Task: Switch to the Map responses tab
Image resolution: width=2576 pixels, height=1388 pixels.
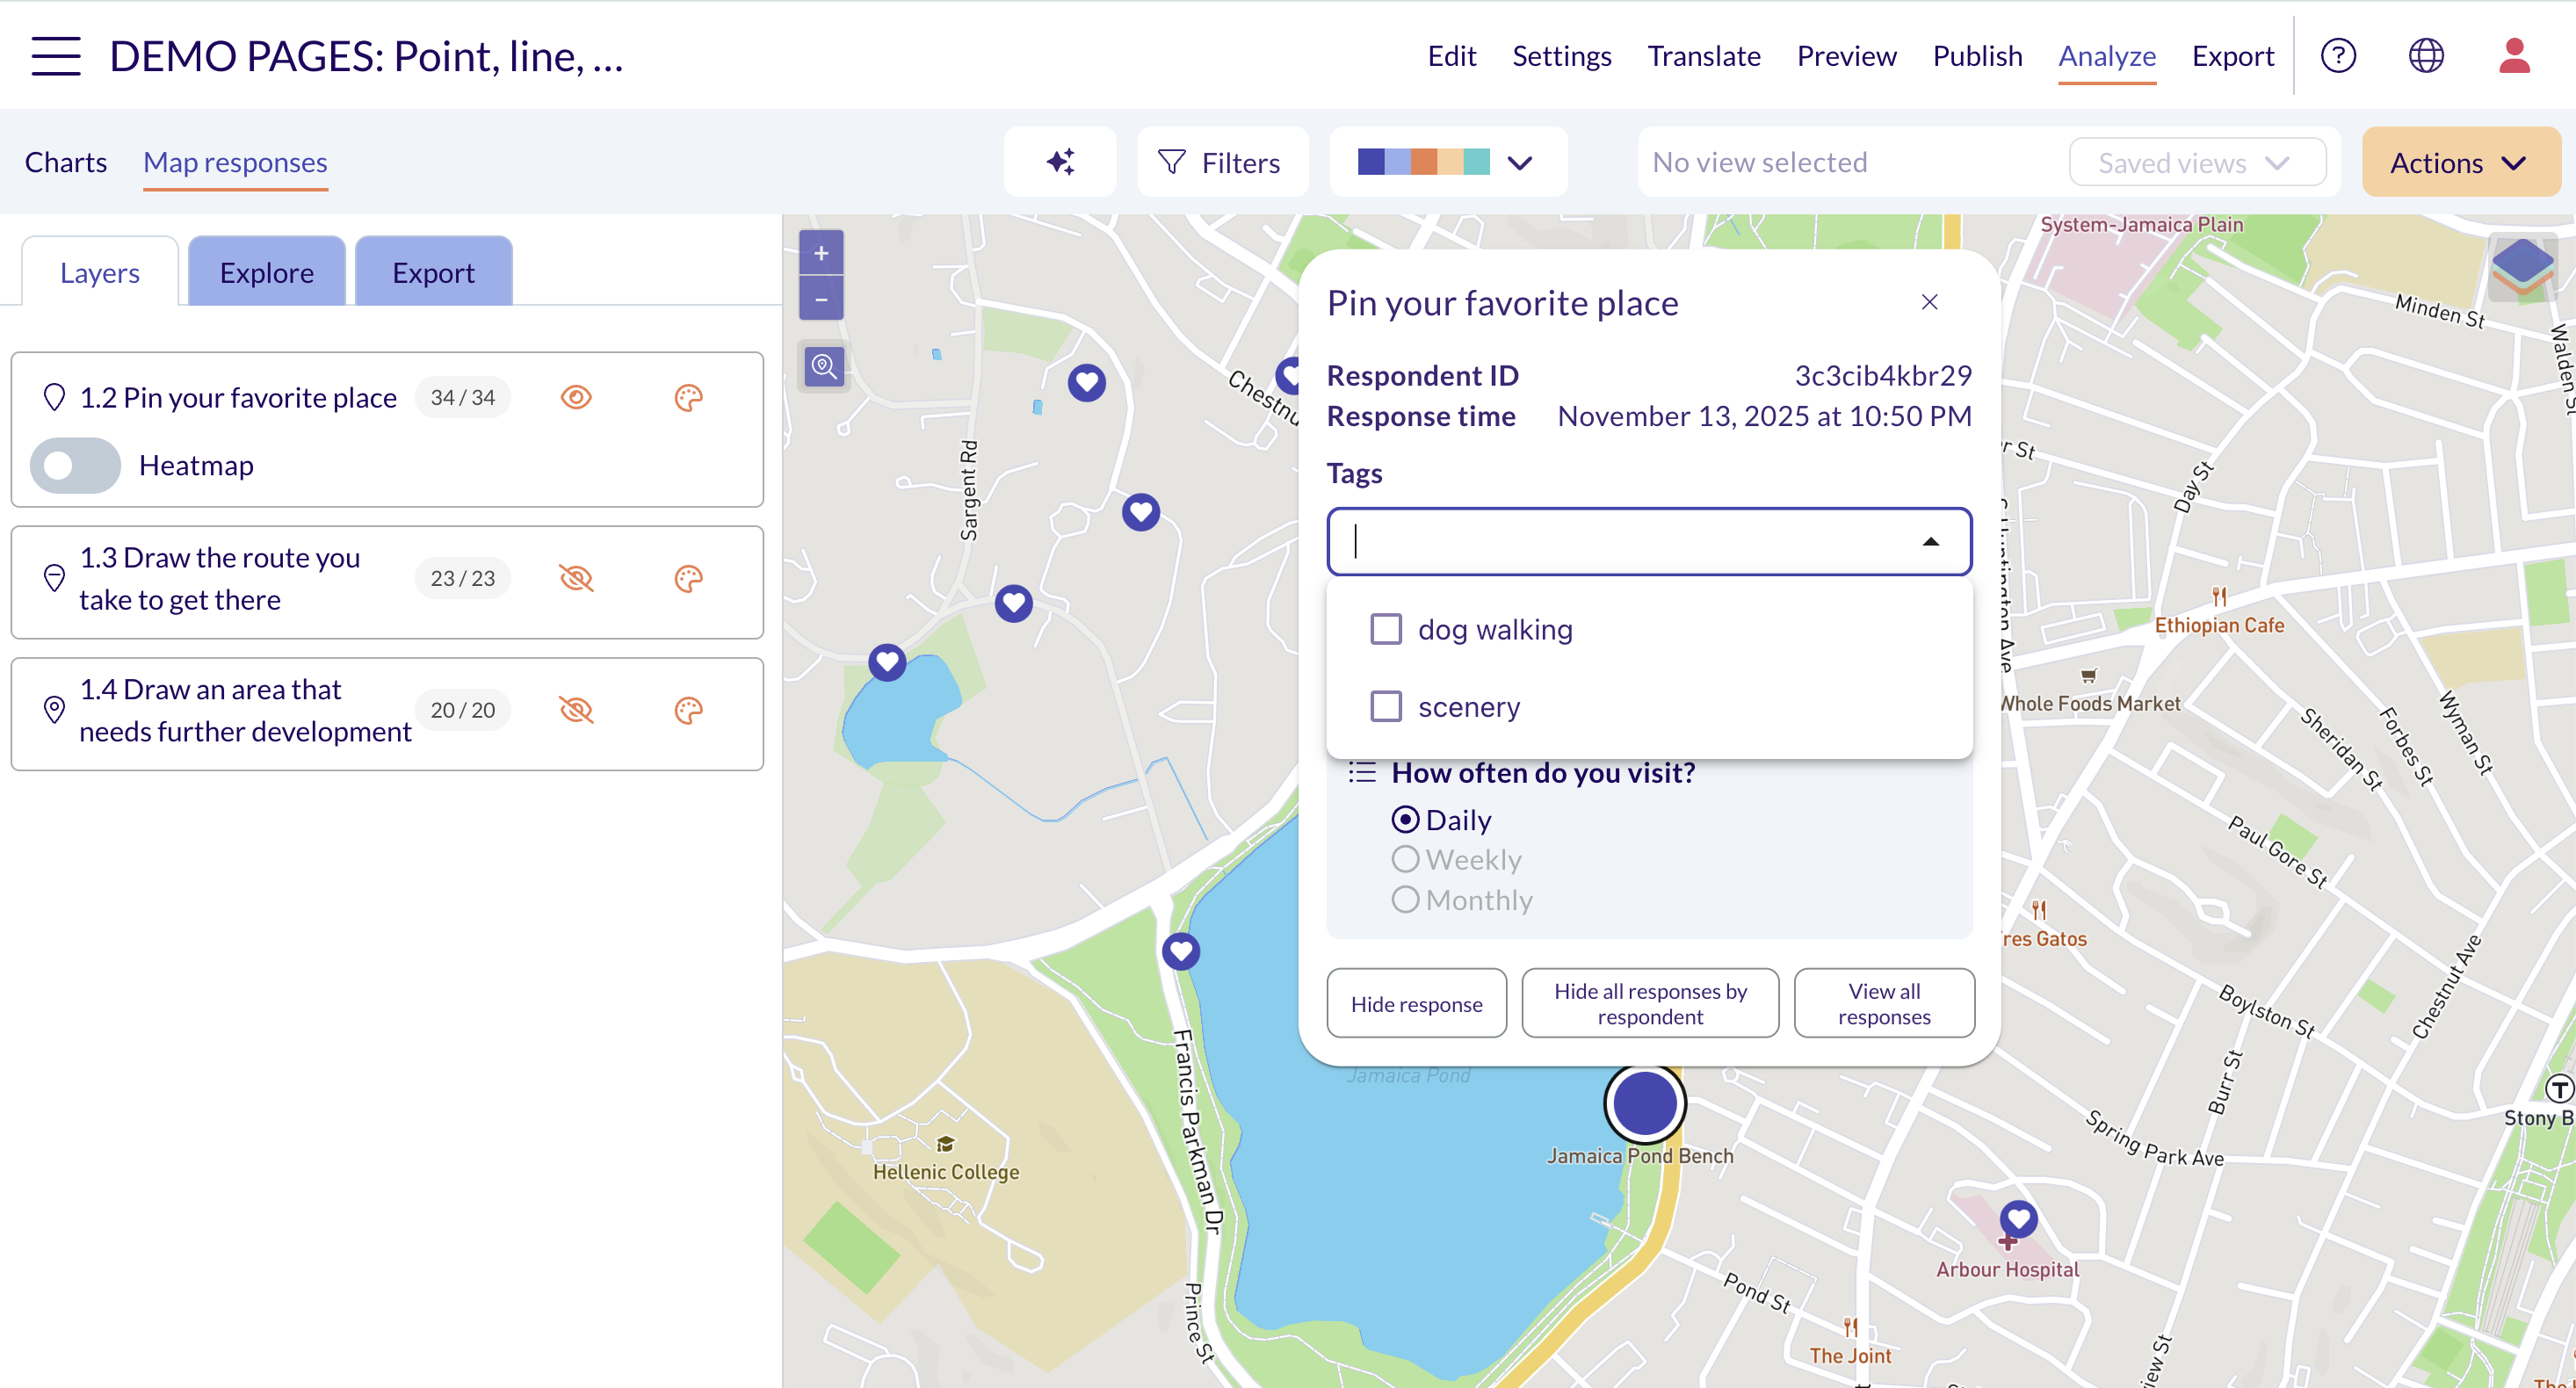Action: tap(235, 162)
